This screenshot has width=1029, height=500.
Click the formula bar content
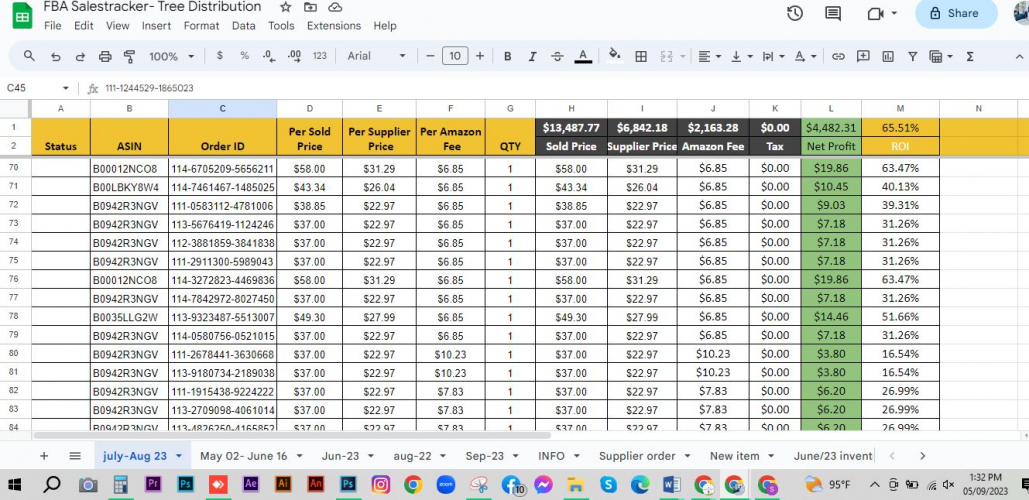click(149, 88)
